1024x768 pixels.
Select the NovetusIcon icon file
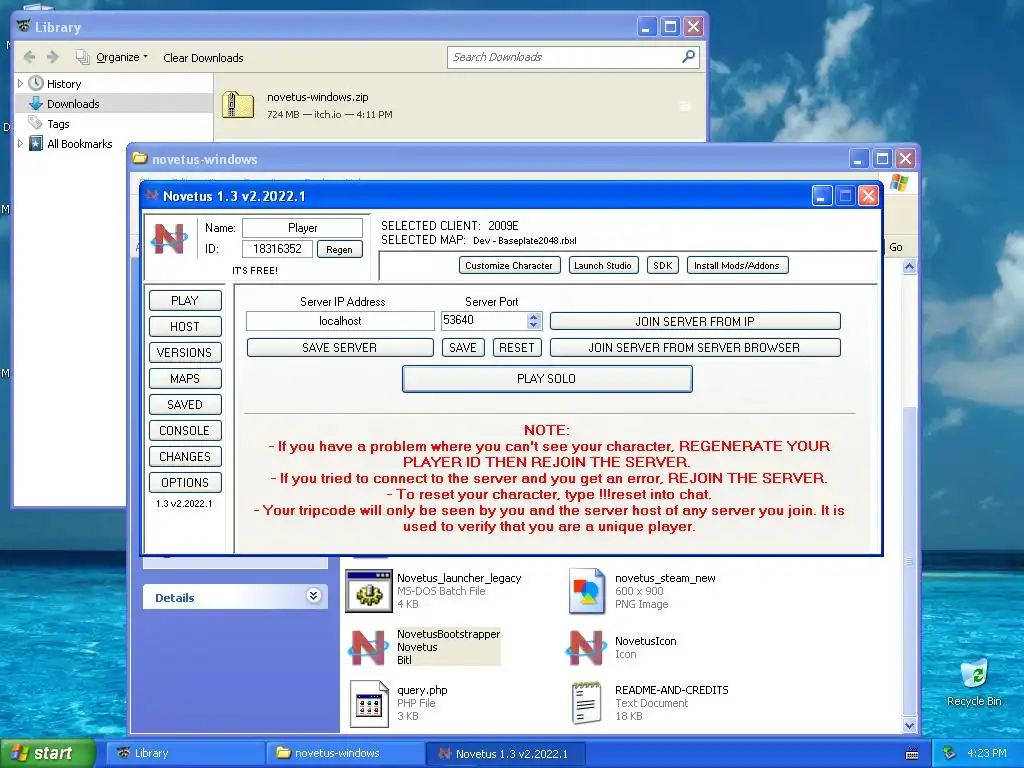(586, 647)
